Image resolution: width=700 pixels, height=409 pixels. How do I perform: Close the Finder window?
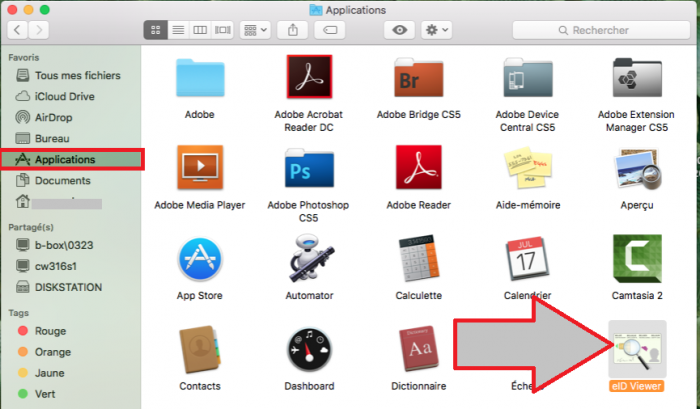[x=12, y=9]
